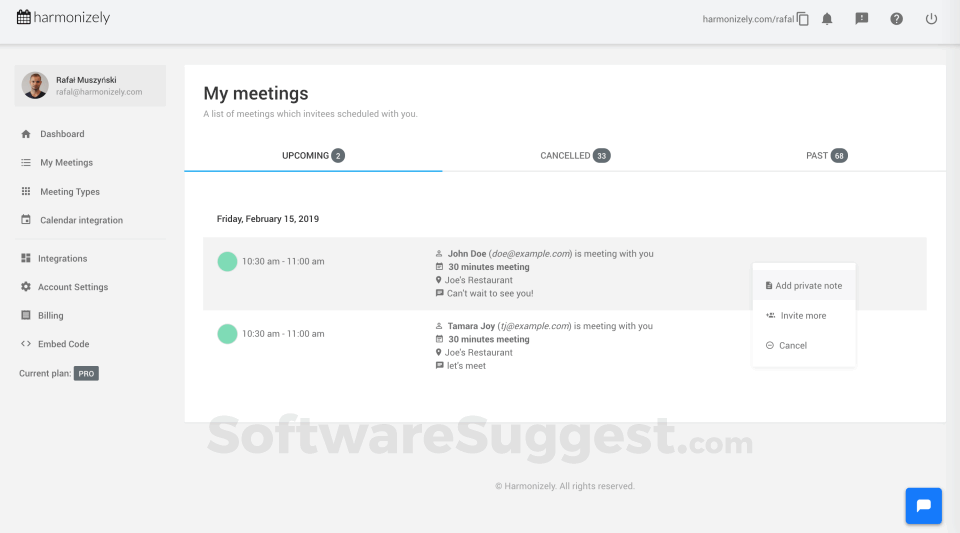Open the feedback message icon in header
Screen dimensions: 960x533
point(862,19)
